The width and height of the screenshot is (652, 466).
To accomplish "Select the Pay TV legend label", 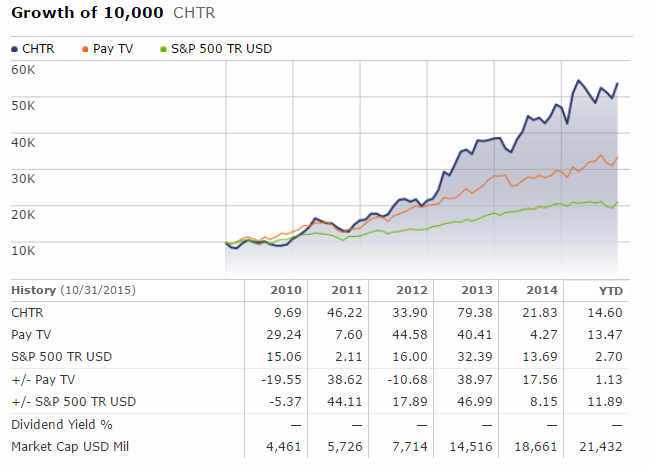I will click(113, 49).
